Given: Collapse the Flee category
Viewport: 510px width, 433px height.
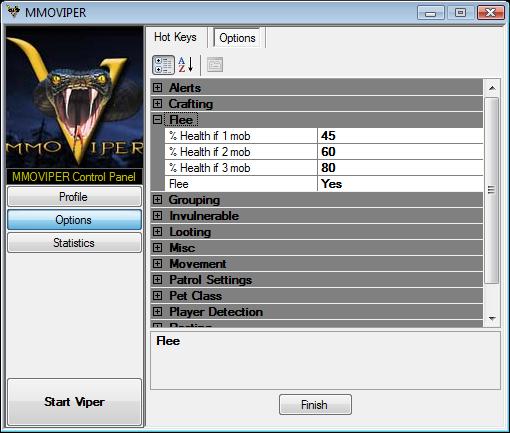Looking at the screenshot, I should 157,120.
